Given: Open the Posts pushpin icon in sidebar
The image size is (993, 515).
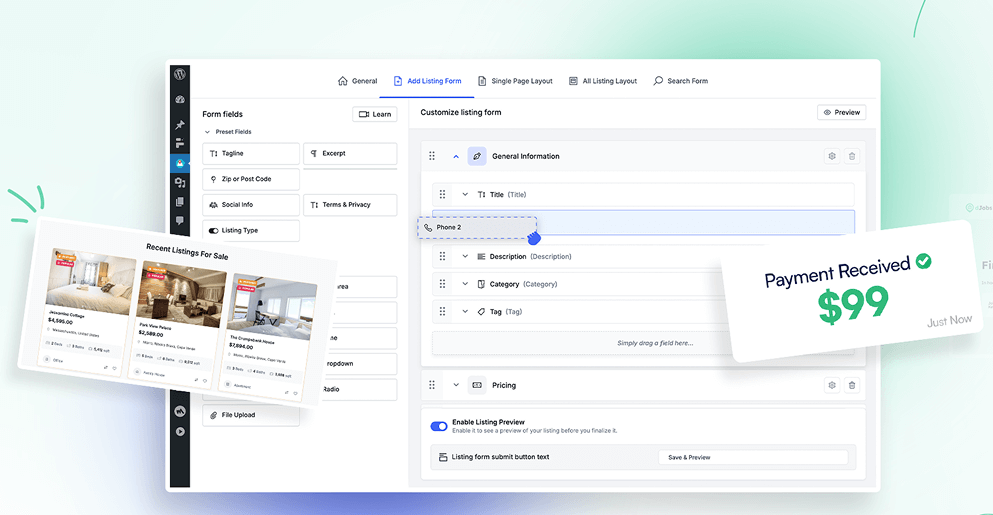Looking at the screenshot, I should tap(180, 125).
